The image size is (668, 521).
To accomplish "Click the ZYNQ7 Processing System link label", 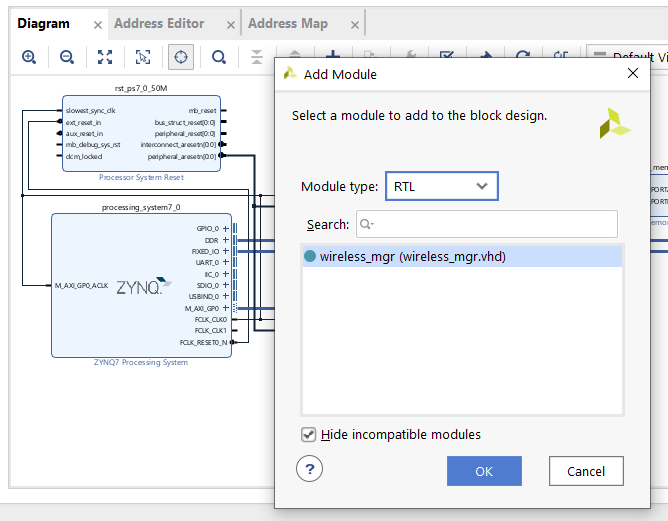I will coord(141,363).
